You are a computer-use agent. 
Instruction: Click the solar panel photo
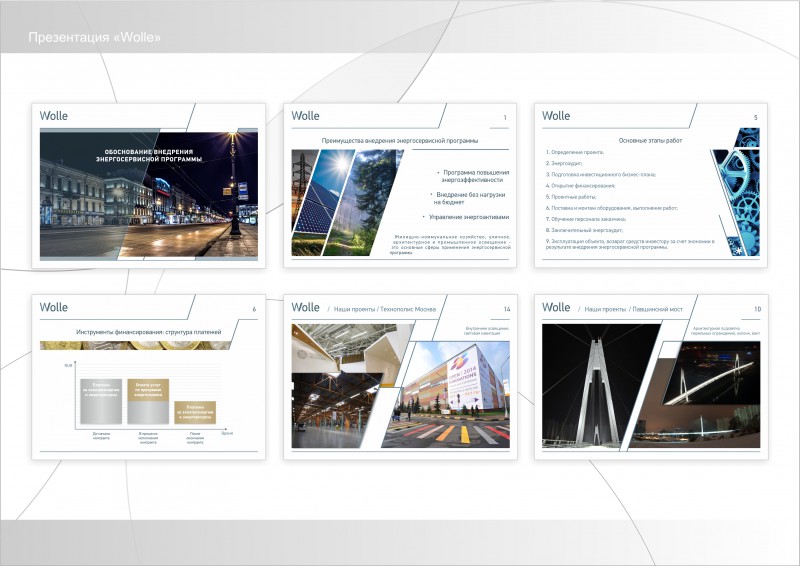321,196
